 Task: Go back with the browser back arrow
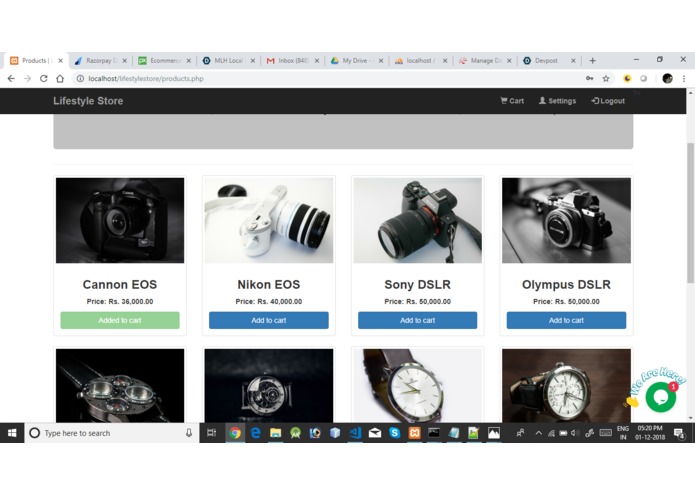click(x=11, y=78)
